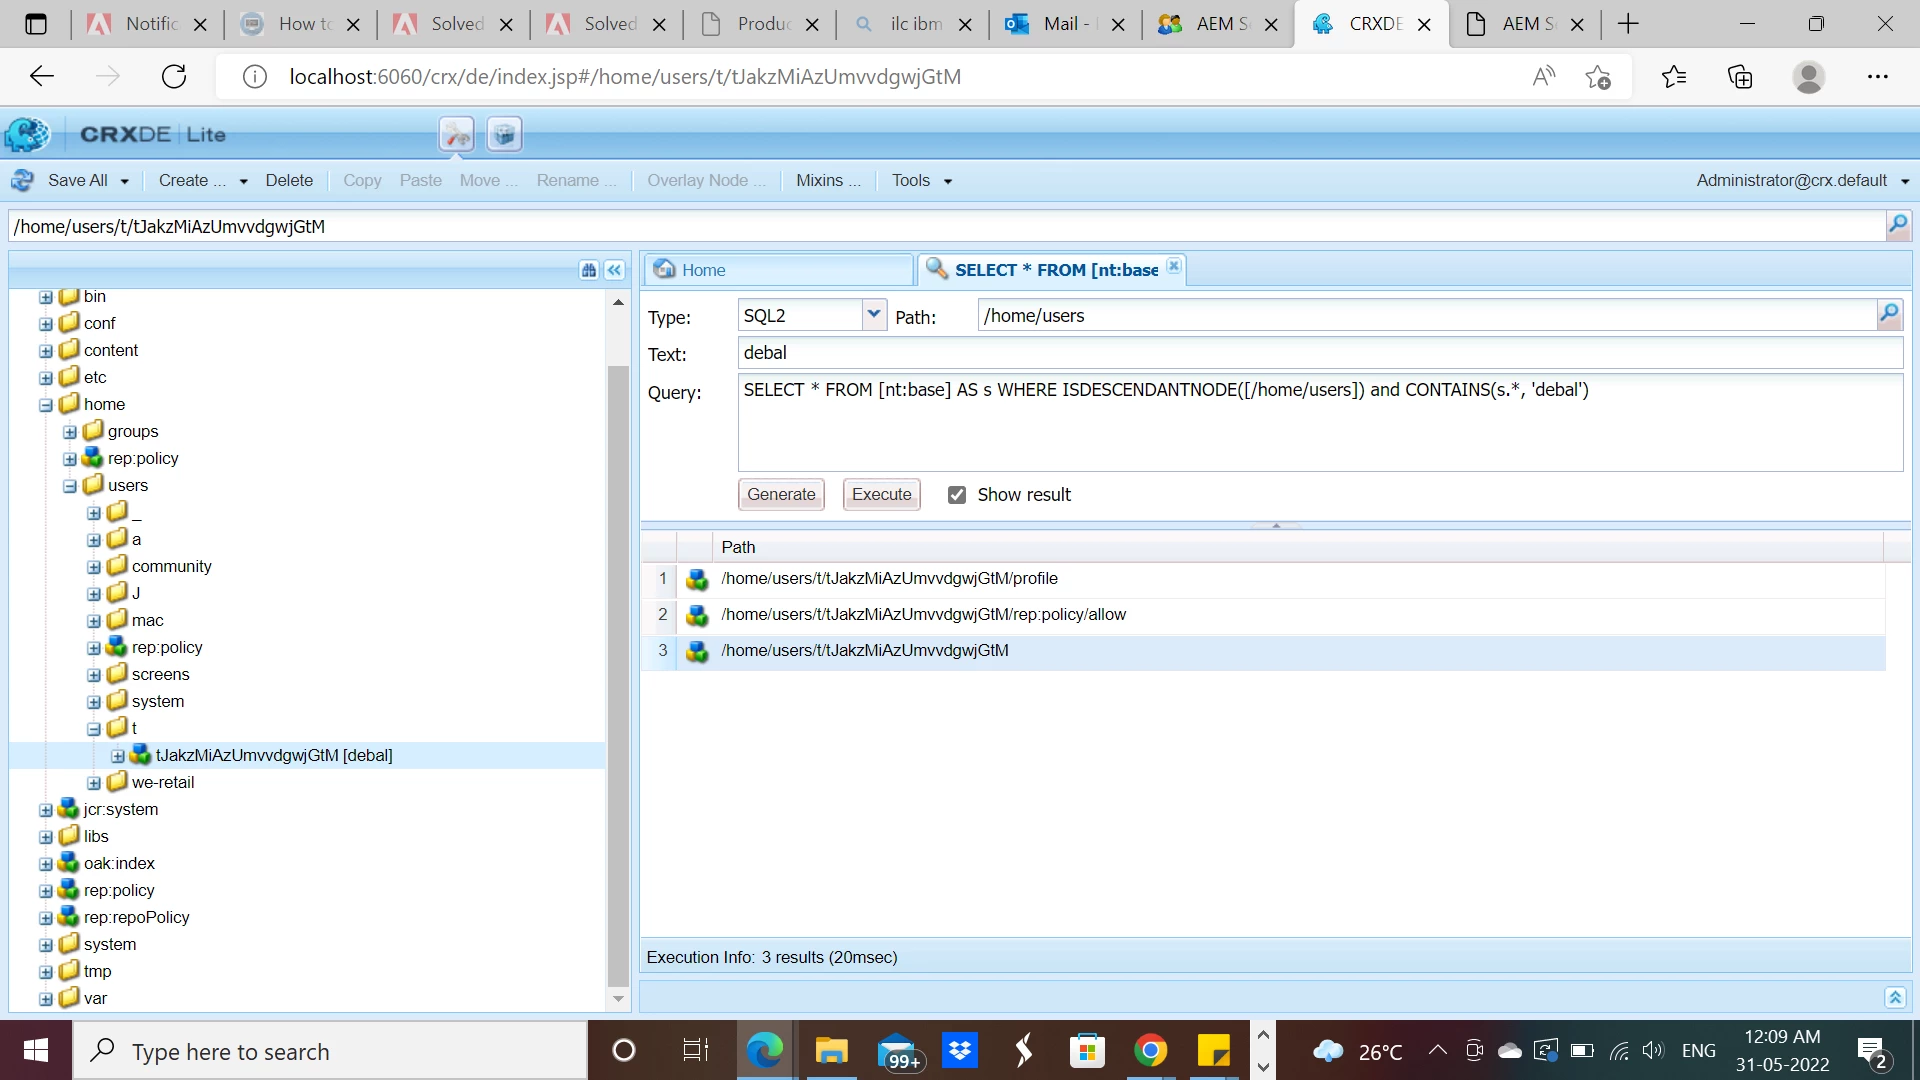Click the Save All icon

pyautogui.click(x=22, y=180)
